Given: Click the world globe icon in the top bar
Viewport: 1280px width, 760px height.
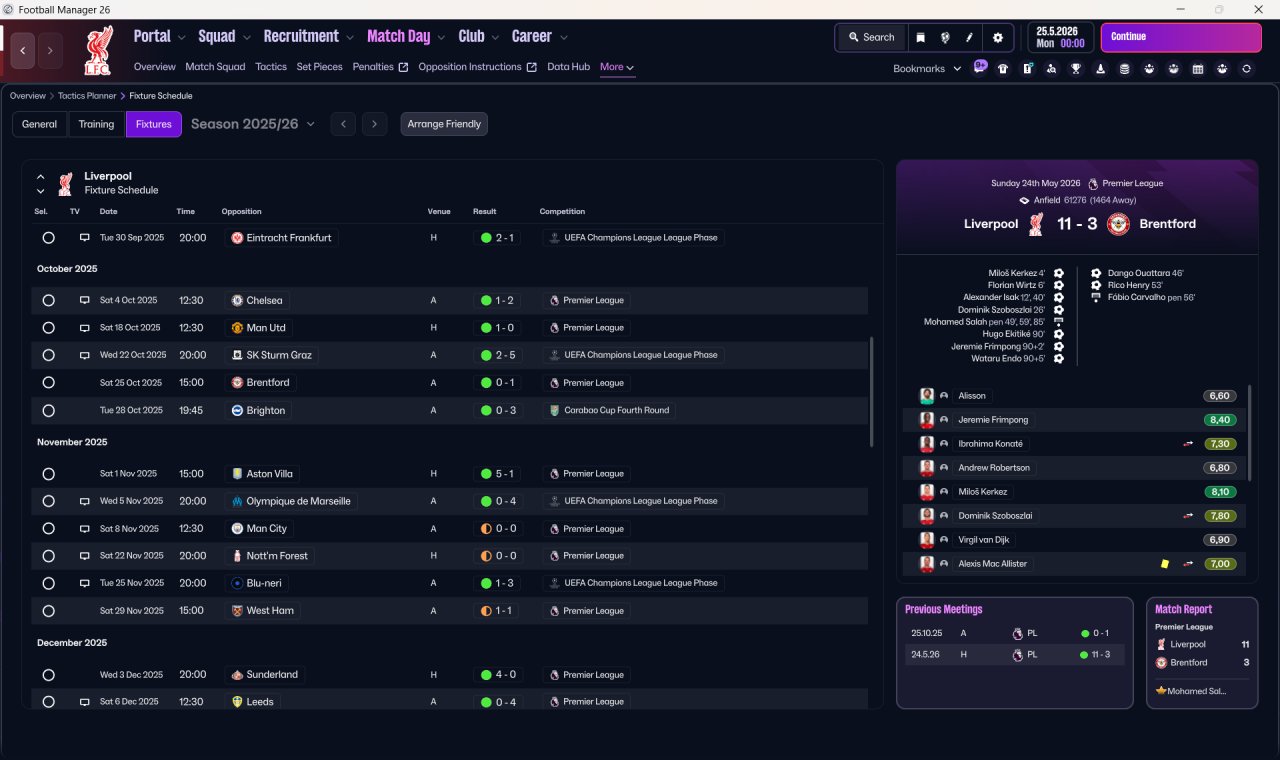Looking at the screenshot, I should tap(945, 37).
